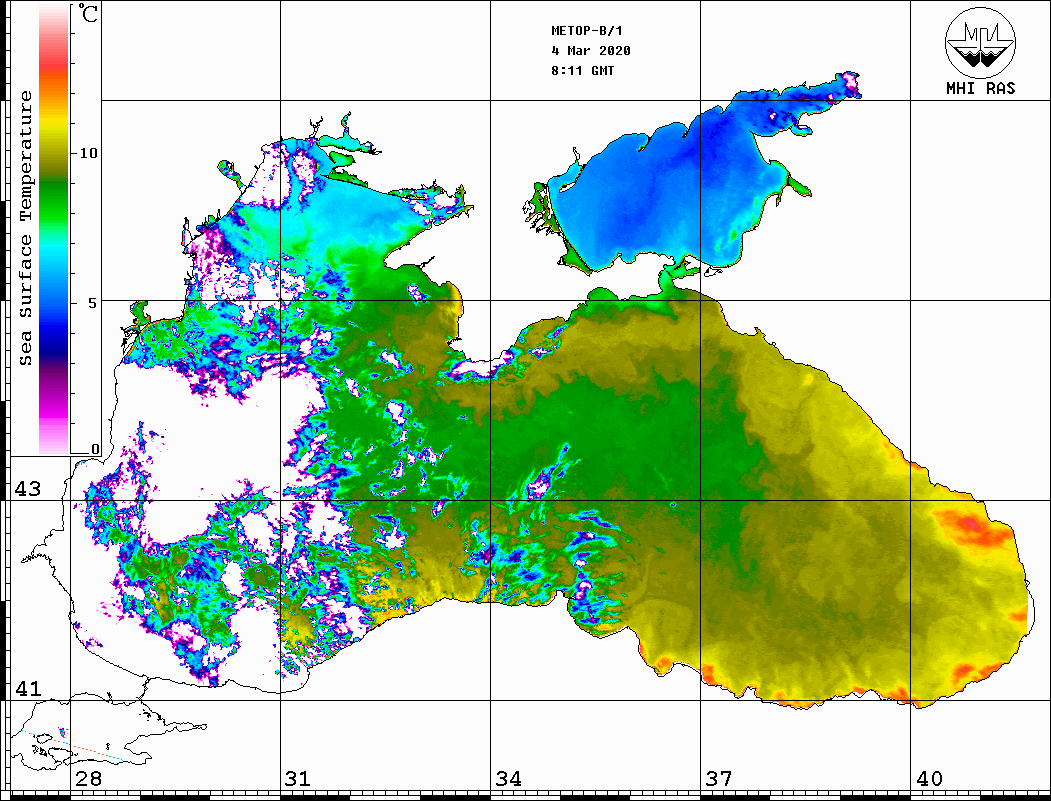
Task: Click the MHI RAS logo emblem
Action: coord(980,42)
